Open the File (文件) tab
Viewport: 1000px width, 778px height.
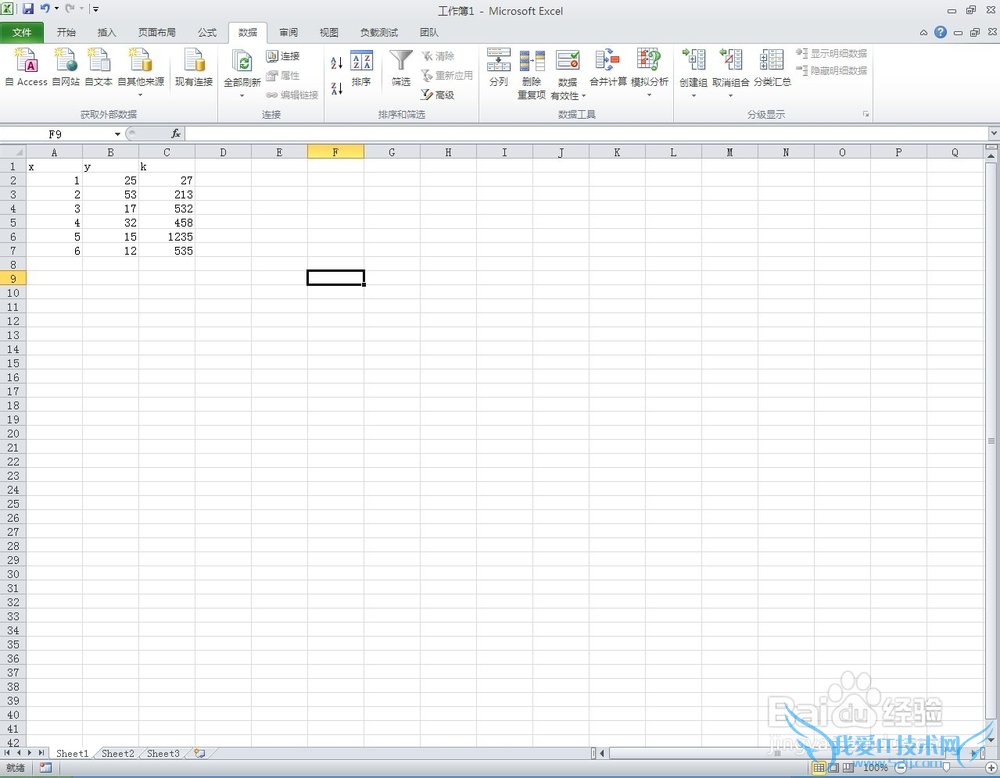pos(22,33)
